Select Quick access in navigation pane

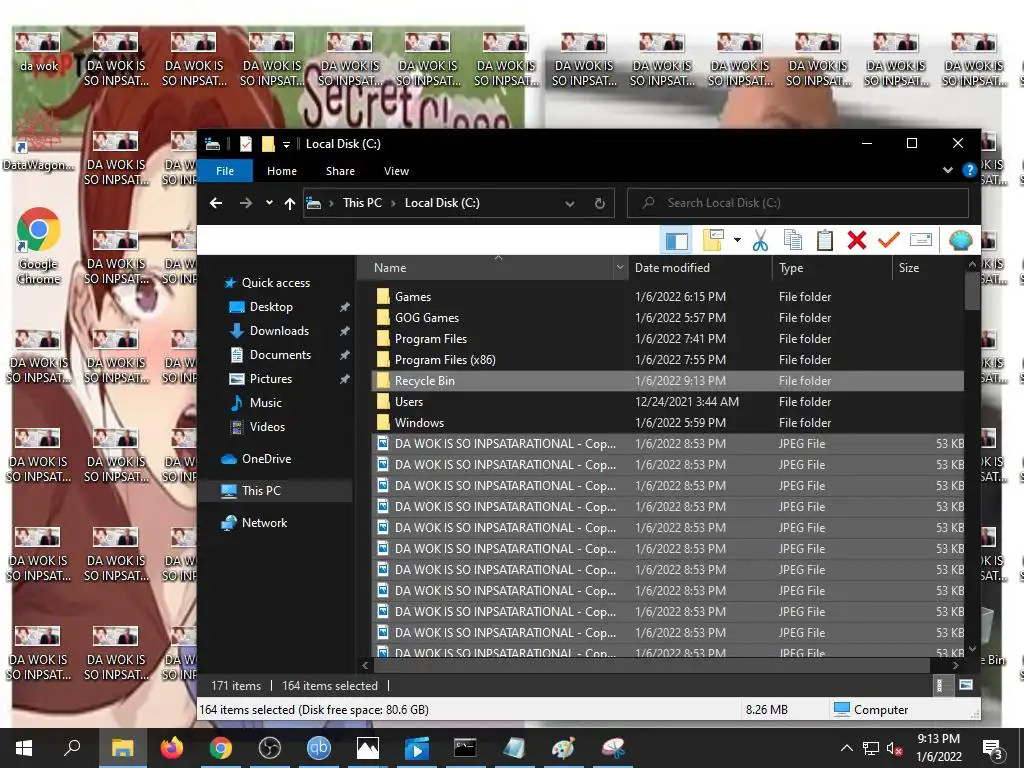pos(276,283)
